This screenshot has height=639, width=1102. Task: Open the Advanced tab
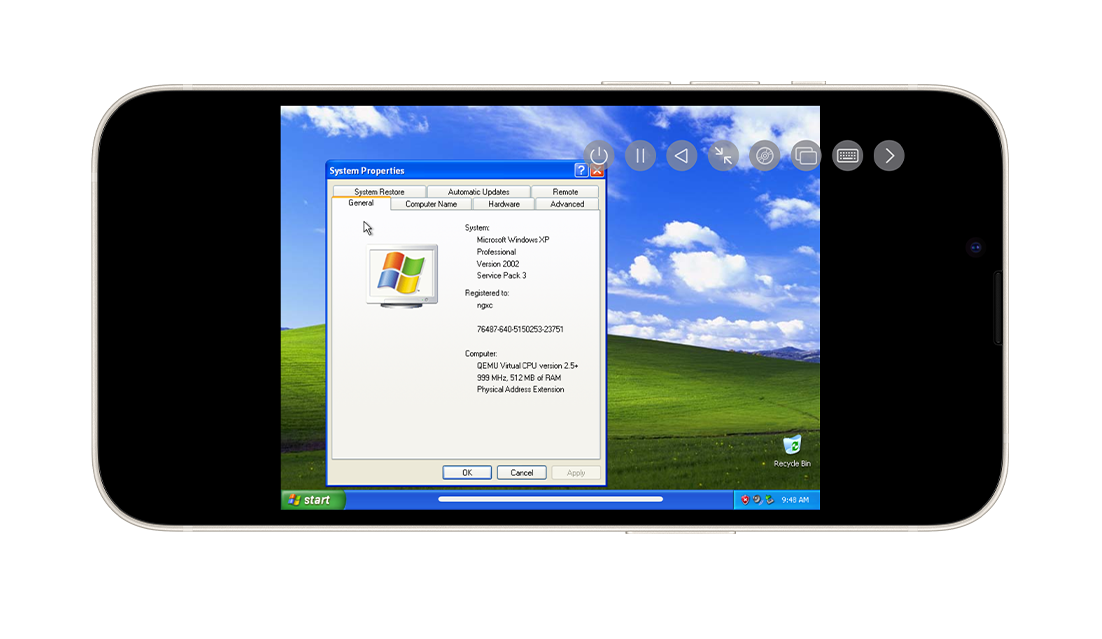567,204
